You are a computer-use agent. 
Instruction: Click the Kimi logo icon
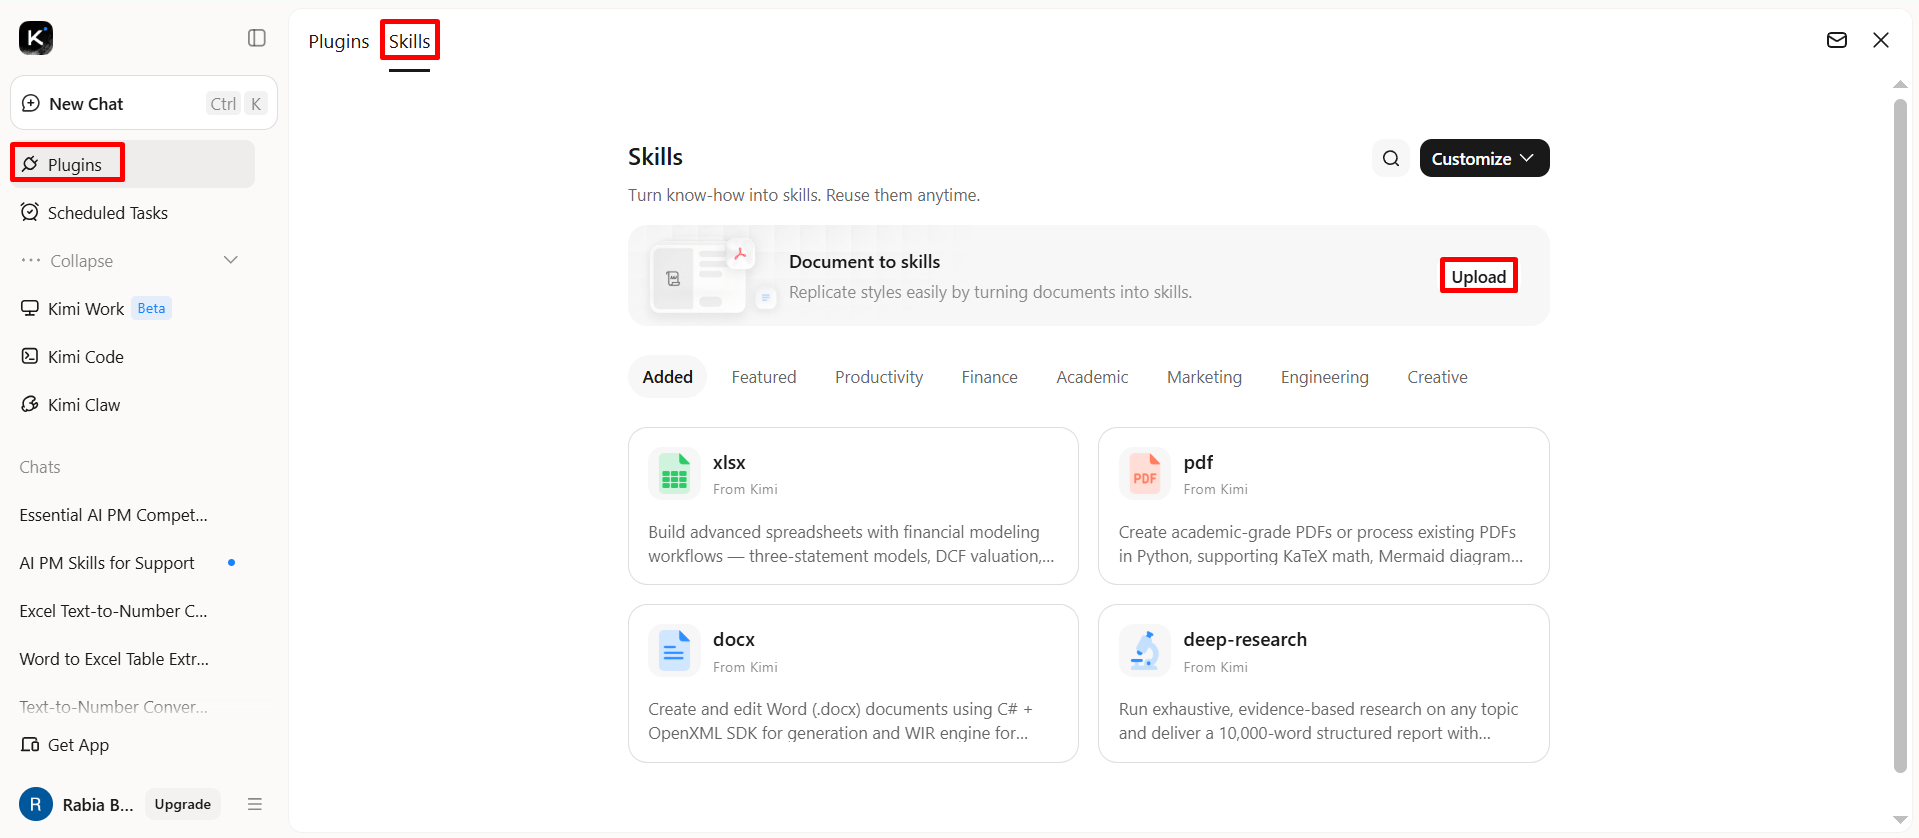[36, 38]
